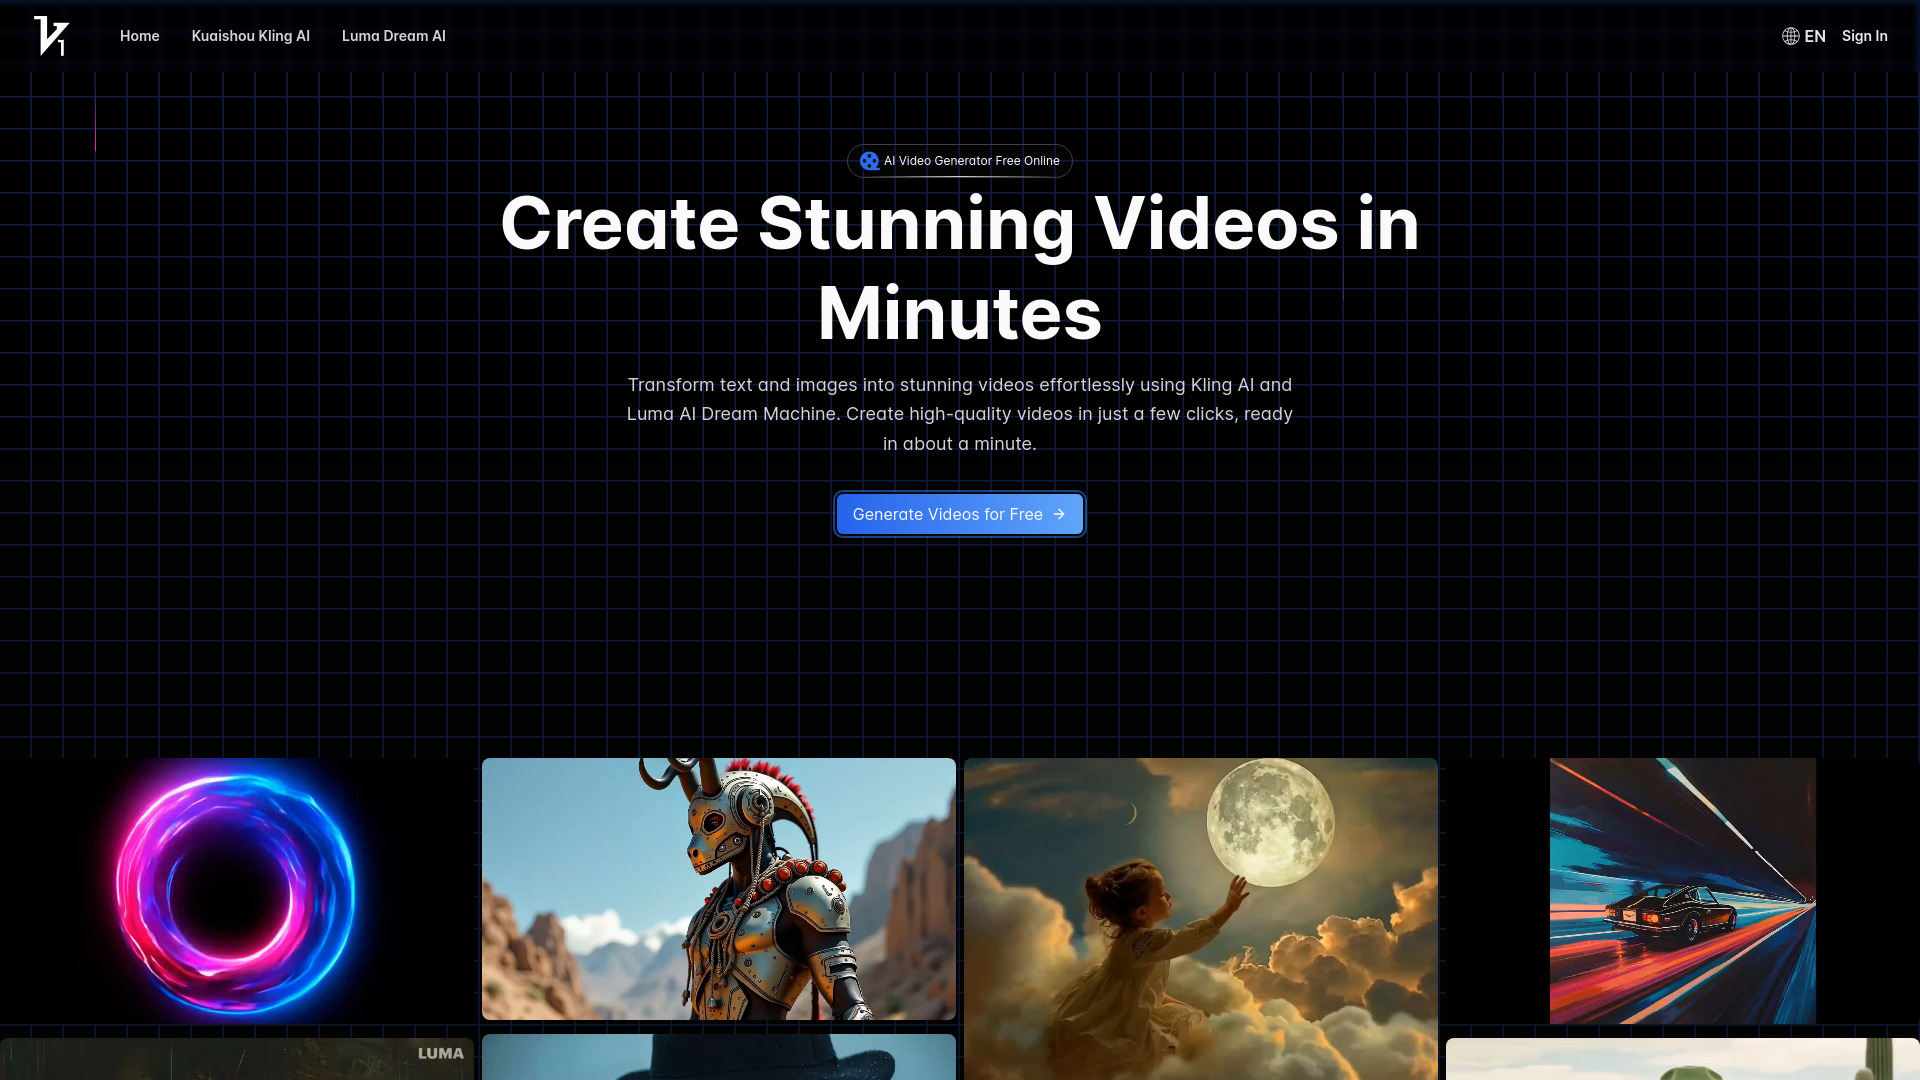Open the Luma Dream AI page
Viewport: 1920px width, 1080px height.
pyautogui.click(x=393, y=36)
